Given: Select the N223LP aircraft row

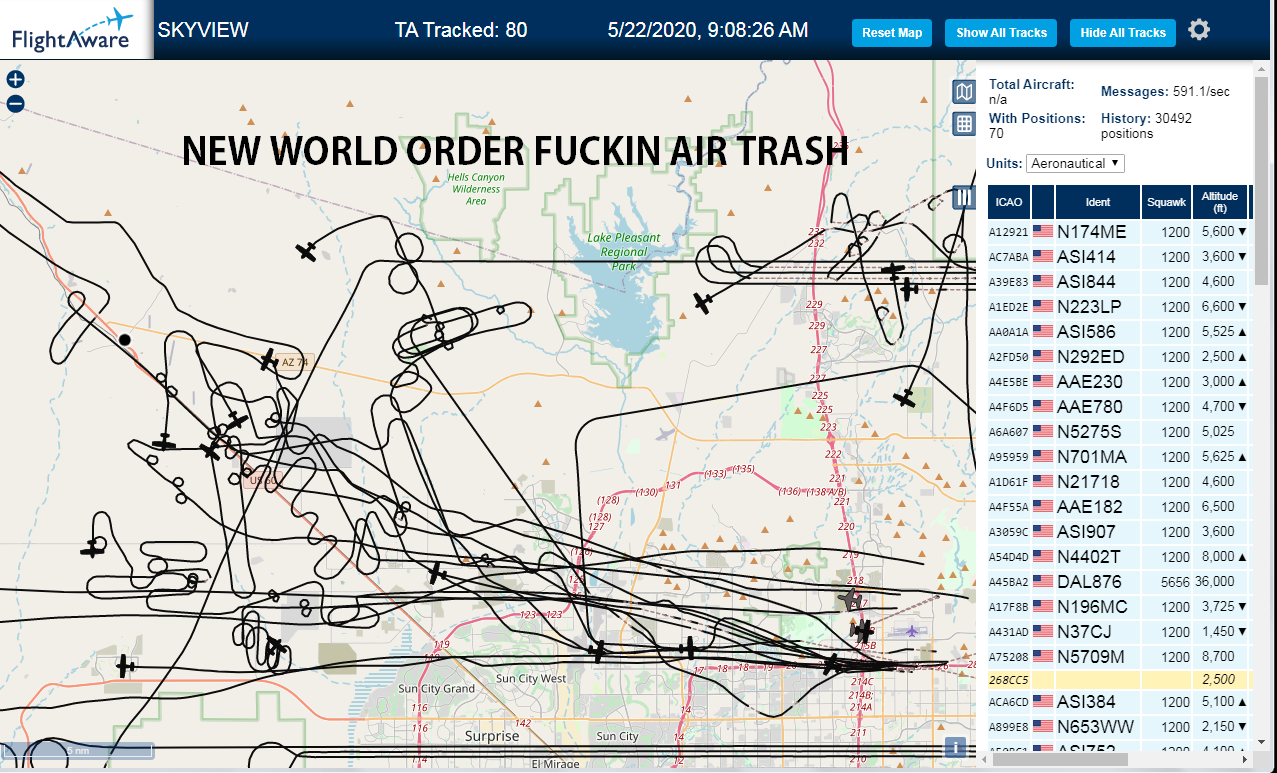Looking at the screenshot, I should coord(1120,307).
